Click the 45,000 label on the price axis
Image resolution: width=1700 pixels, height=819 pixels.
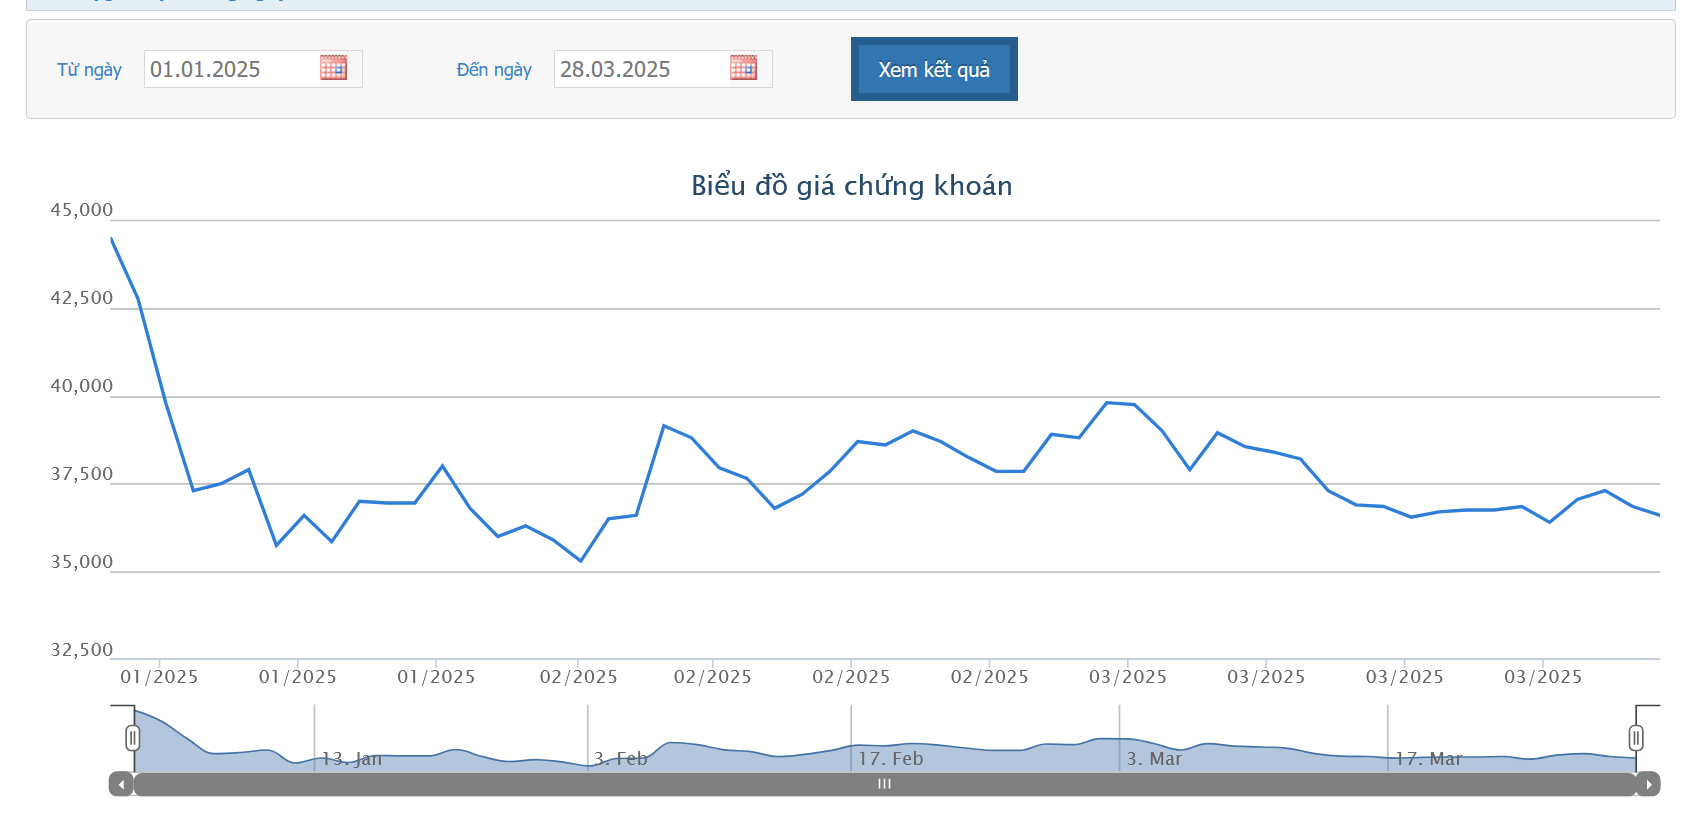pos(82,210)
